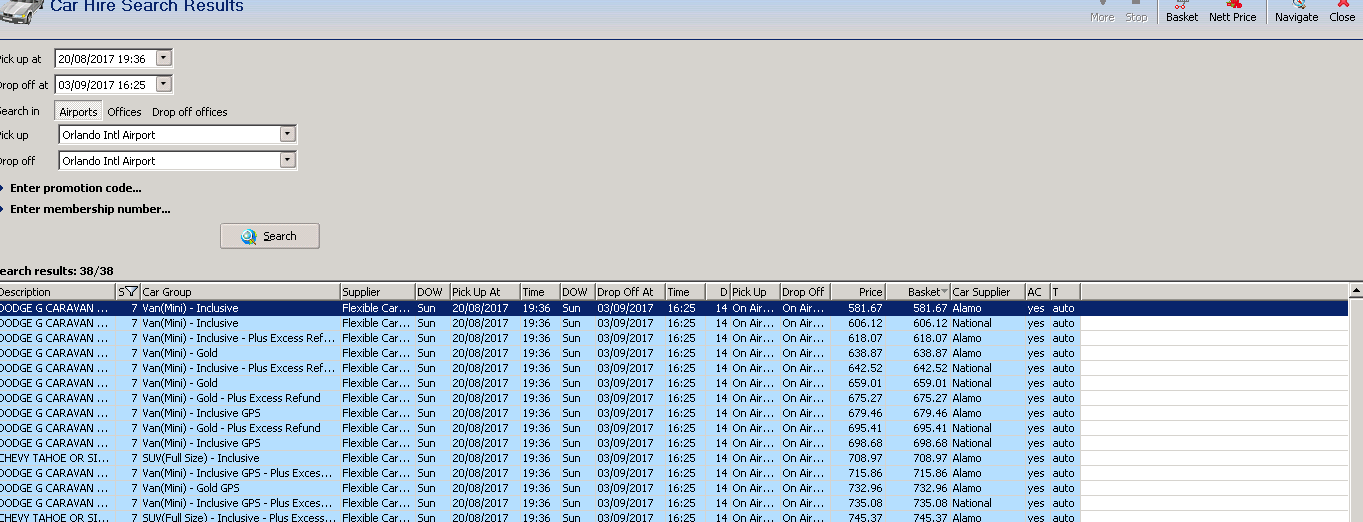Screen dimensions: 1363x522
Task: Select the Drop off offices tab
Action: [x=190, y=112]
